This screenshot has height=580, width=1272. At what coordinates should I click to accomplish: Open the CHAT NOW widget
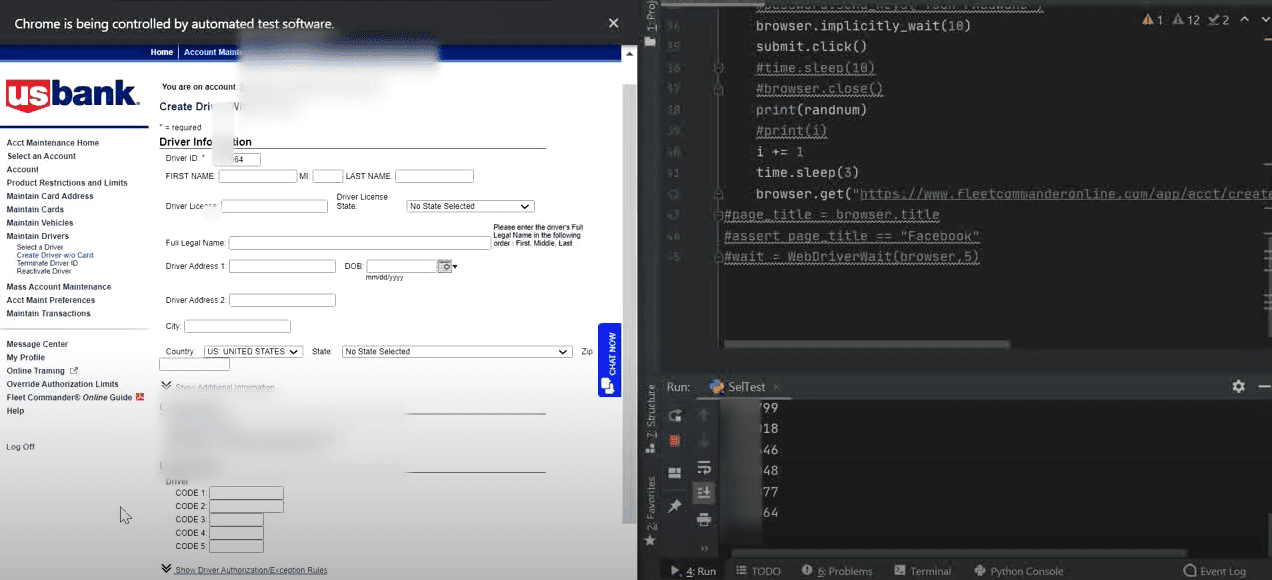(x=609, y=360)
